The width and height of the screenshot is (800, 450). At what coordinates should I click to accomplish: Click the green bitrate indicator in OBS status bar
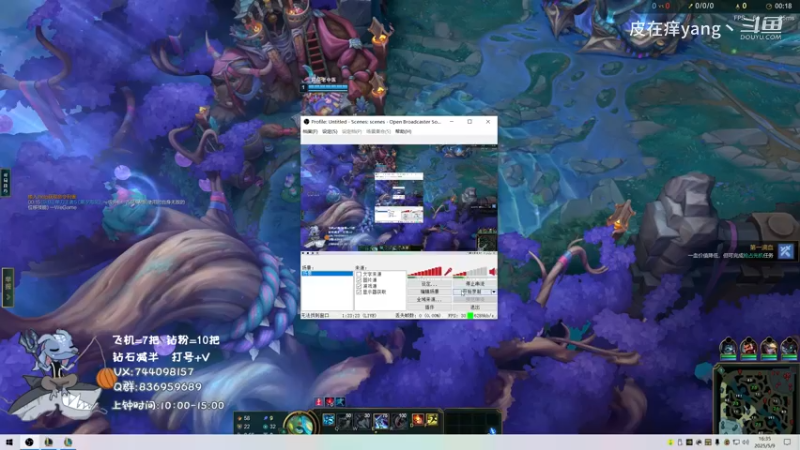coord(470,316)
